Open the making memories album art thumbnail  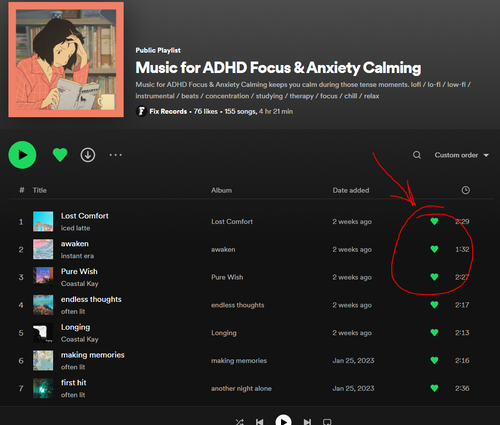[x=43, y=360]
